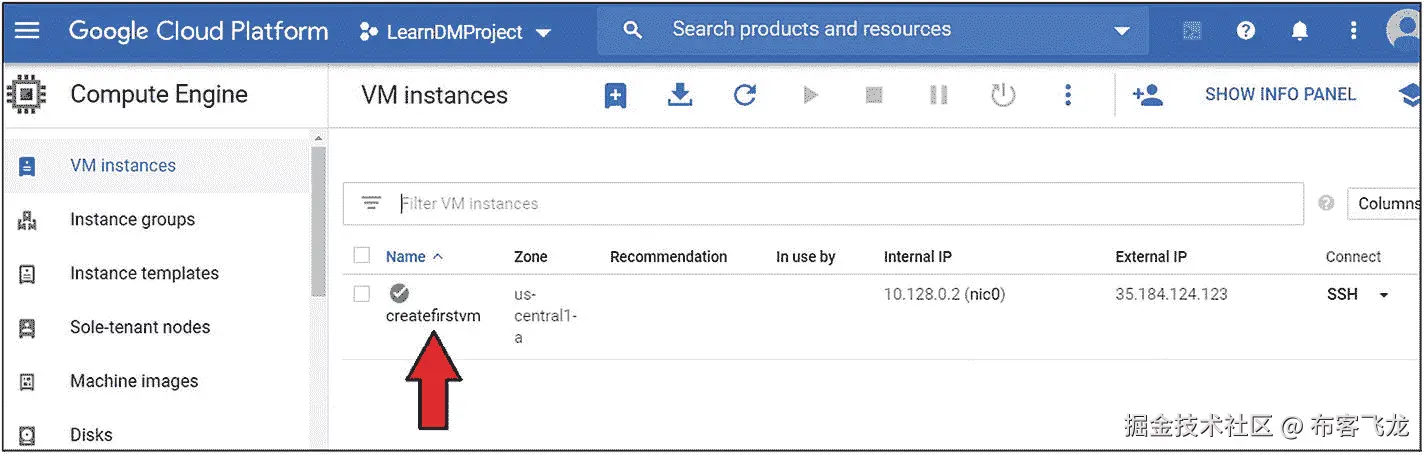Expand the SSH connect dropdown arrow
The width and height of the screenshot is (1425, 455).
pos(1384,295)
